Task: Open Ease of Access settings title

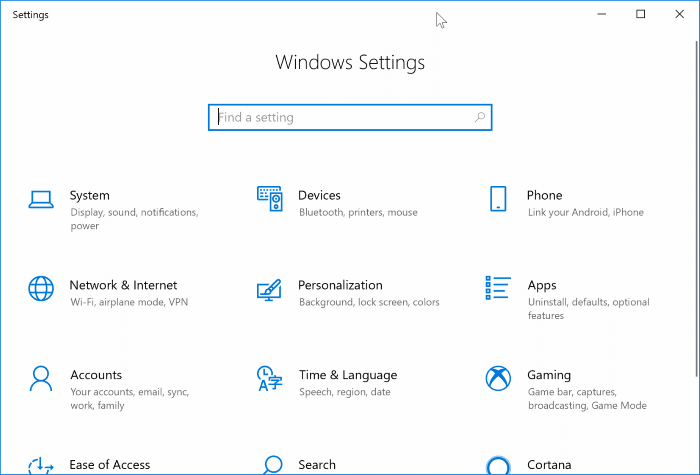Action: 110,465
